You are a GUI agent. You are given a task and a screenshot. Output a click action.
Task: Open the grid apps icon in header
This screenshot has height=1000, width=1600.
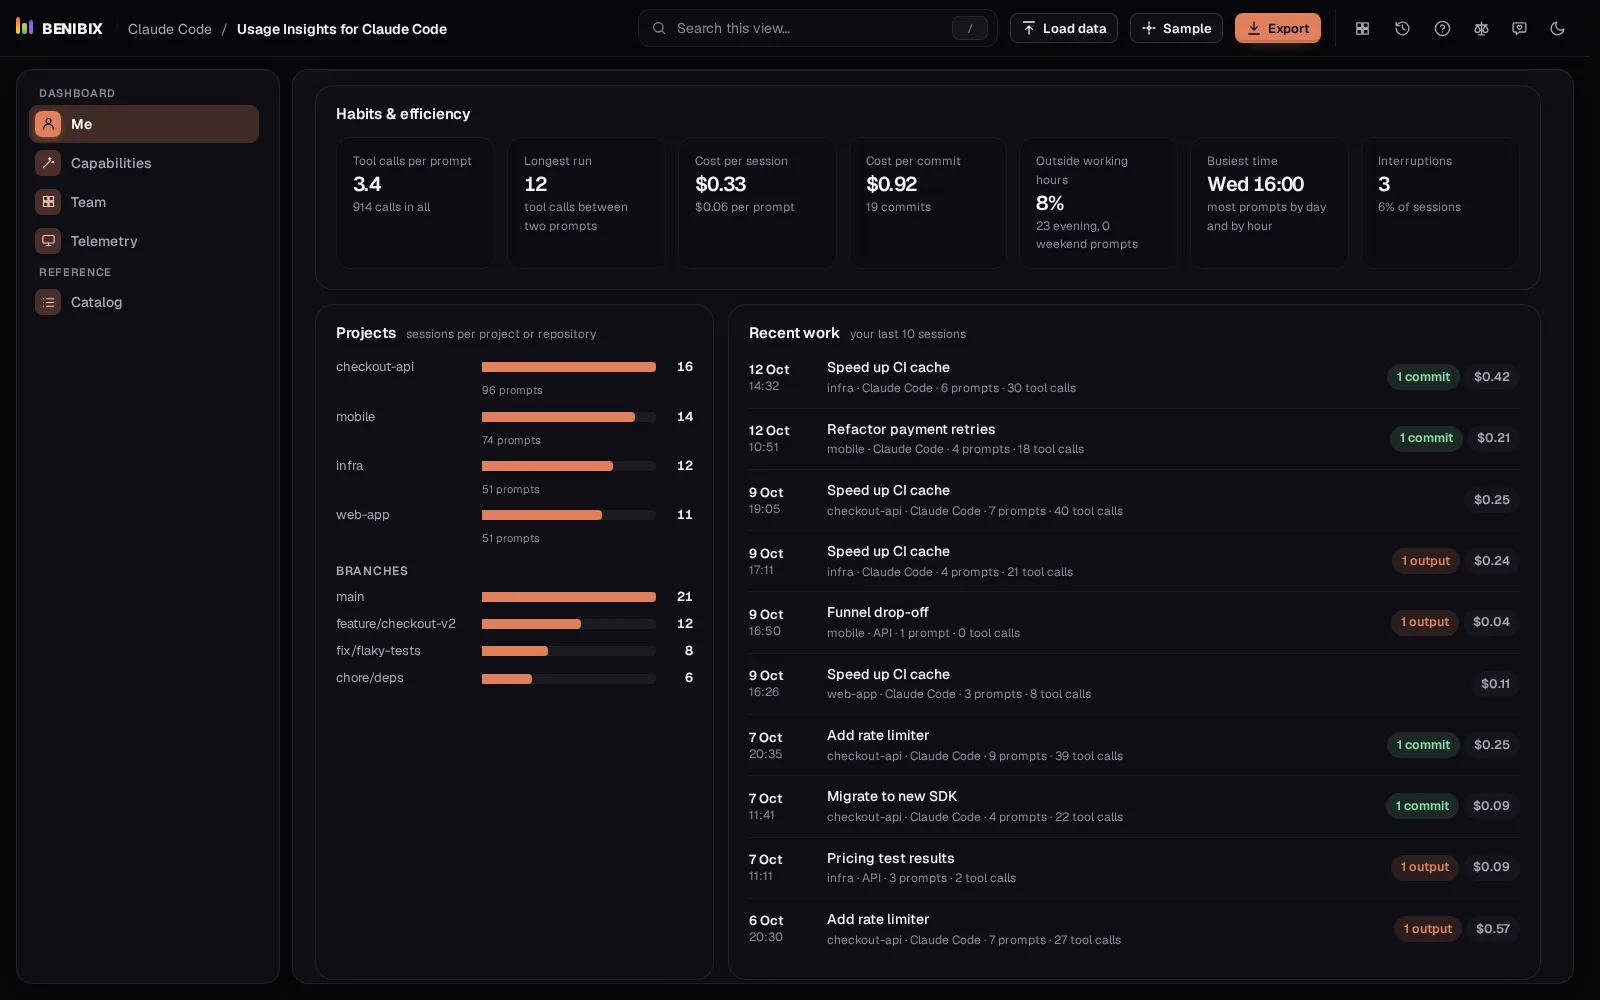click(x=1362, y=28)
